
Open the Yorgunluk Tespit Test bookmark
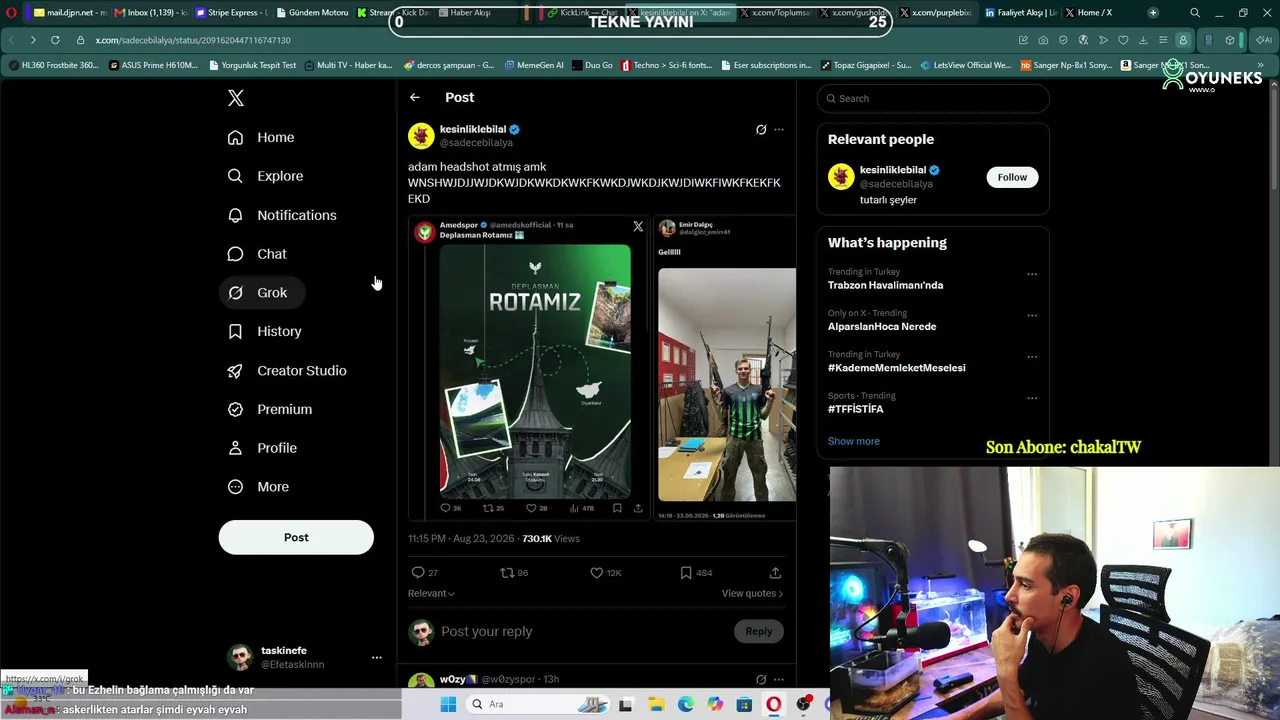[252, 65]
